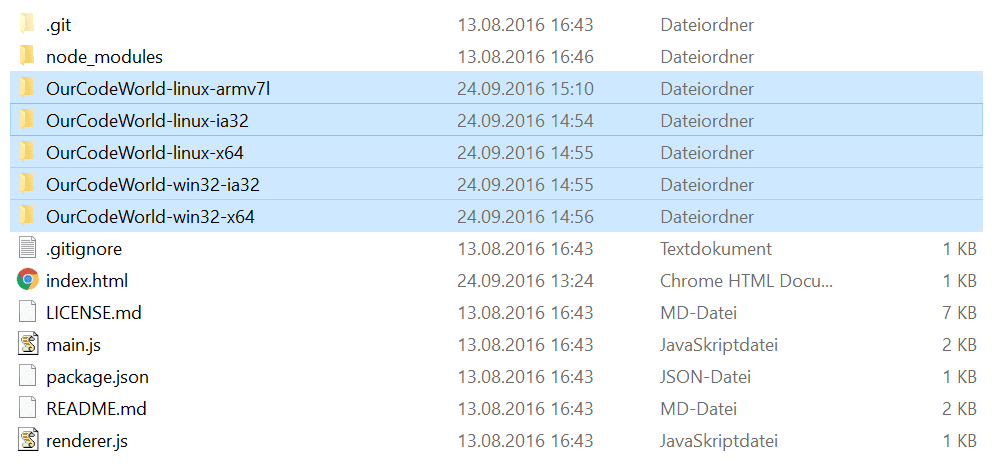Select the .gitignore file name

point(84,249)
